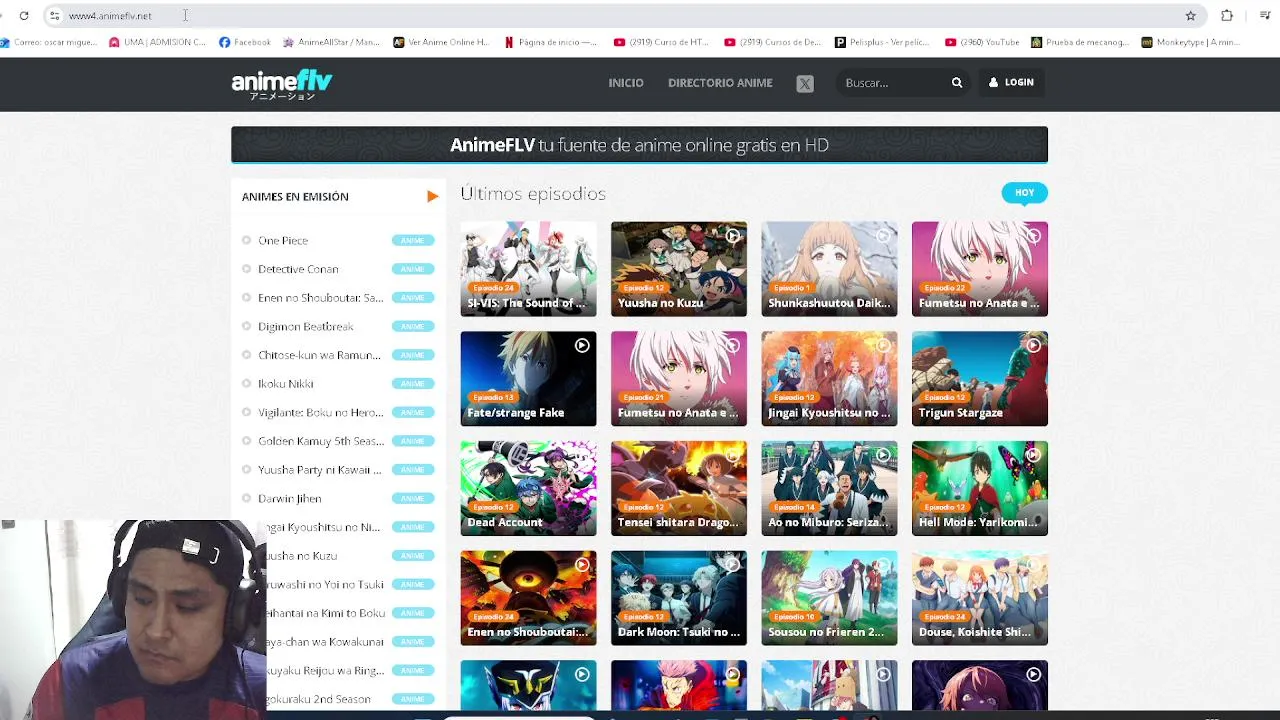Open the UMA | ADMISION bookmark
The width and height of the screenshot is (1280, 720).
coord(157,42)
